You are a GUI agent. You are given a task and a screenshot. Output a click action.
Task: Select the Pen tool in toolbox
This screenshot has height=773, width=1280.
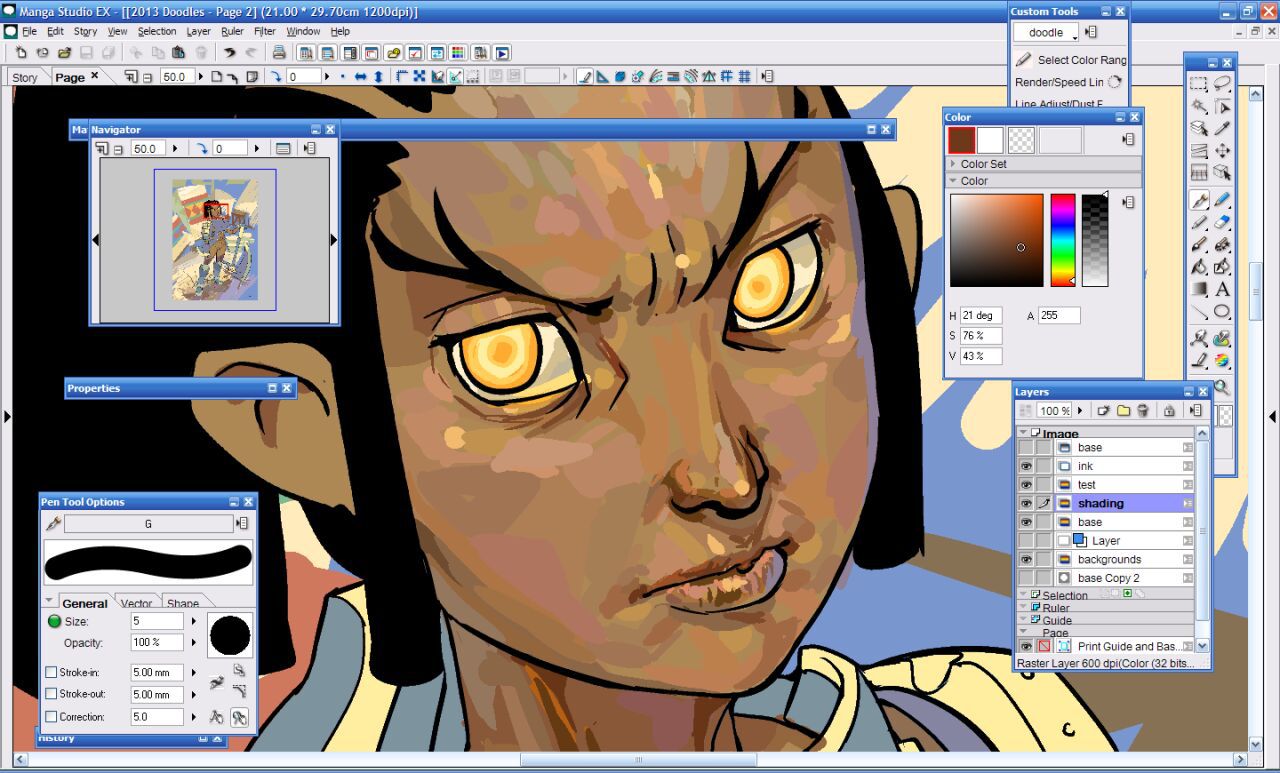1199,201
